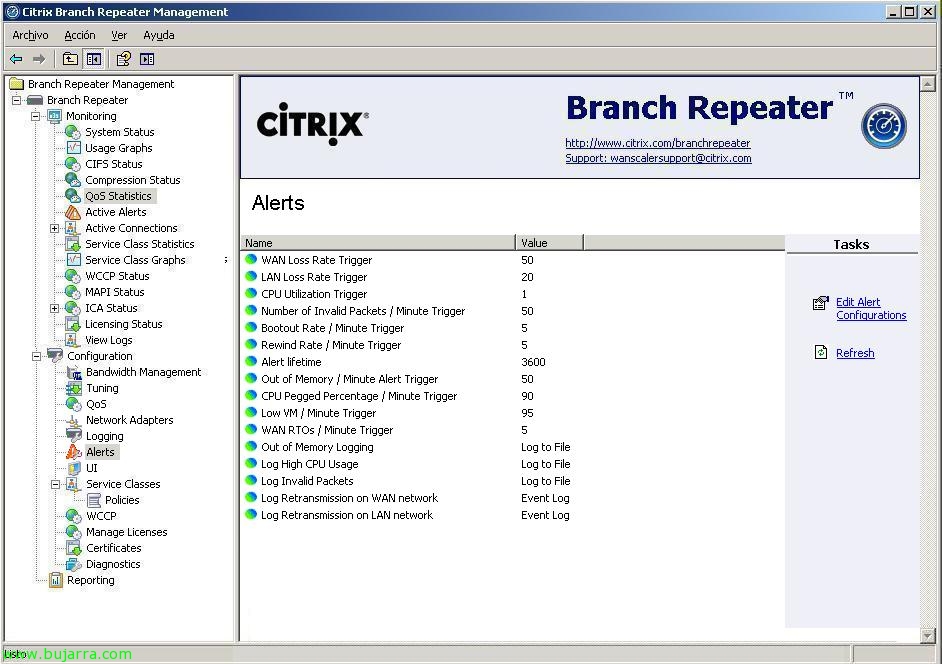Click the Back arrow toolbar icon
The height and width of the screenshot is (664, 942).
tap(16, 59)
